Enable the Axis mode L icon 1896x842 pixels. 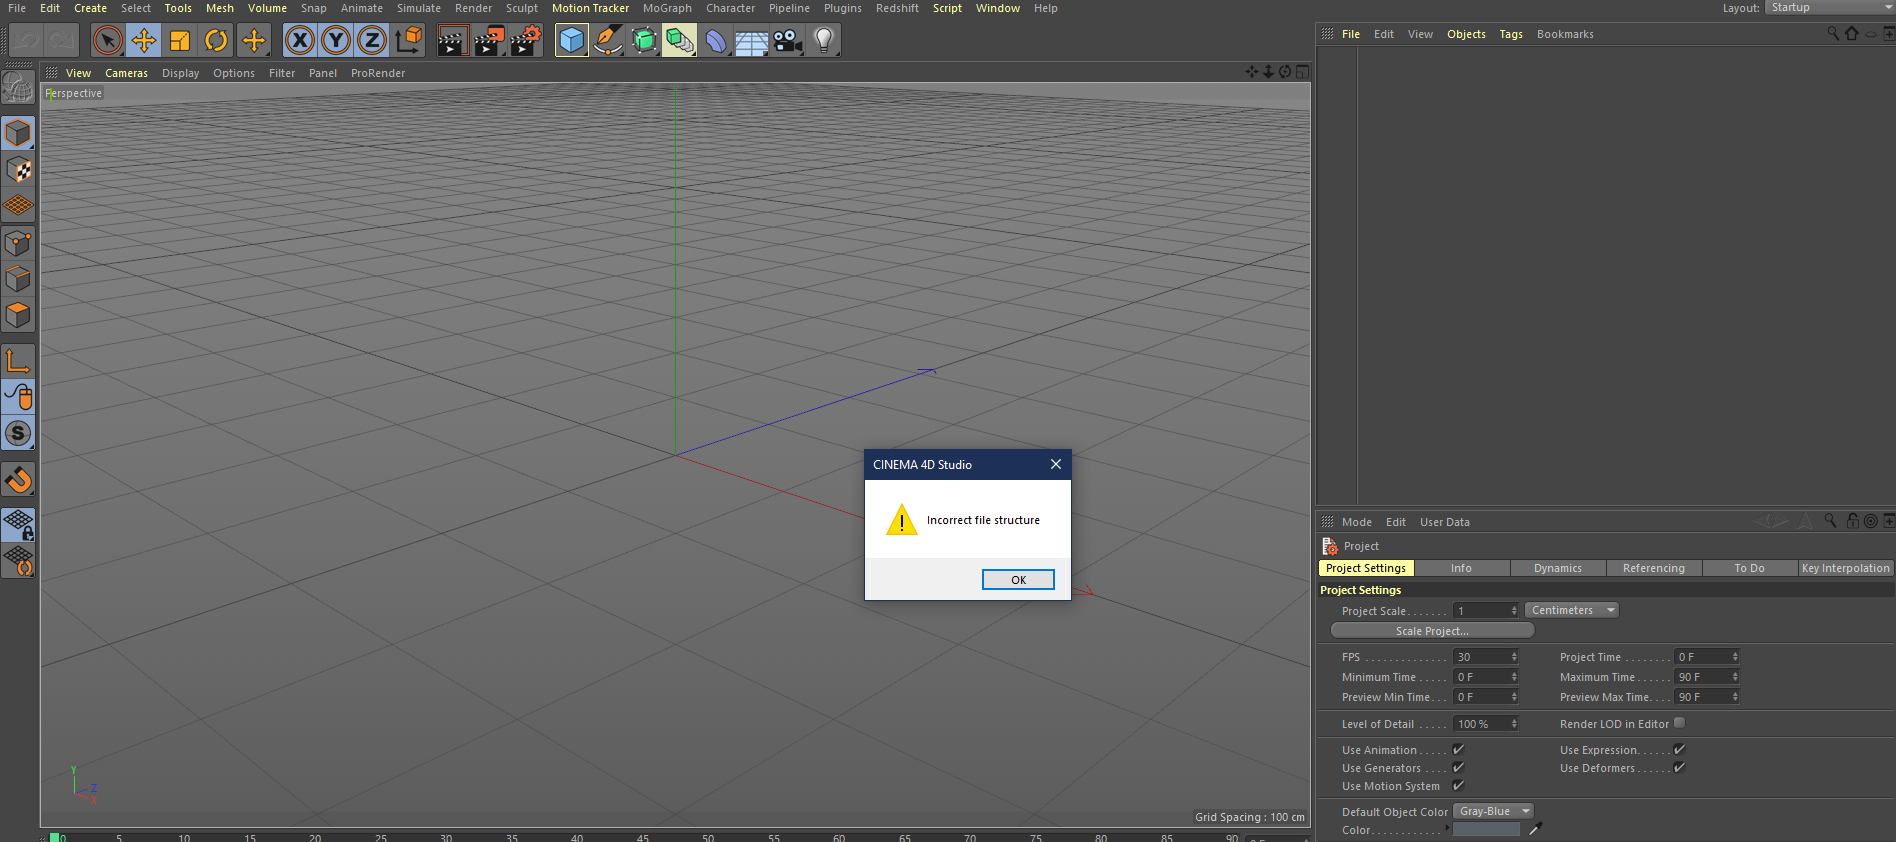click(18, 361)
